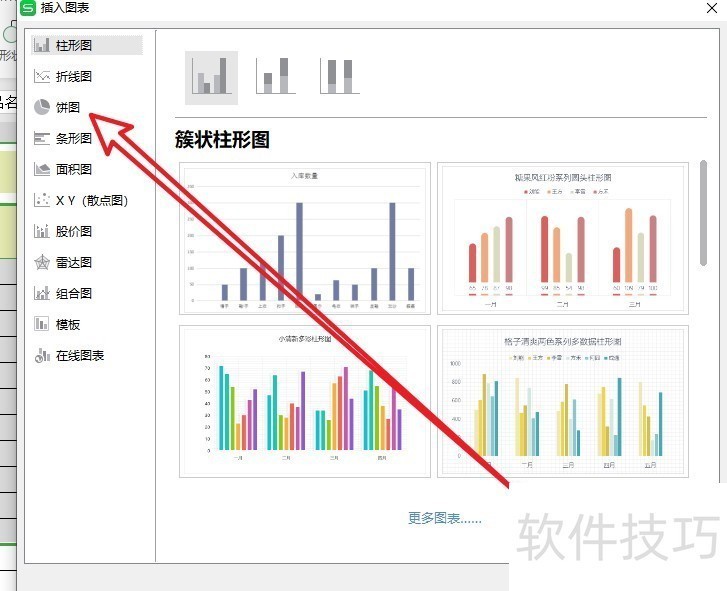Click the pie chart icon in sidebar

pyautogui.click(x=42, y=107)
